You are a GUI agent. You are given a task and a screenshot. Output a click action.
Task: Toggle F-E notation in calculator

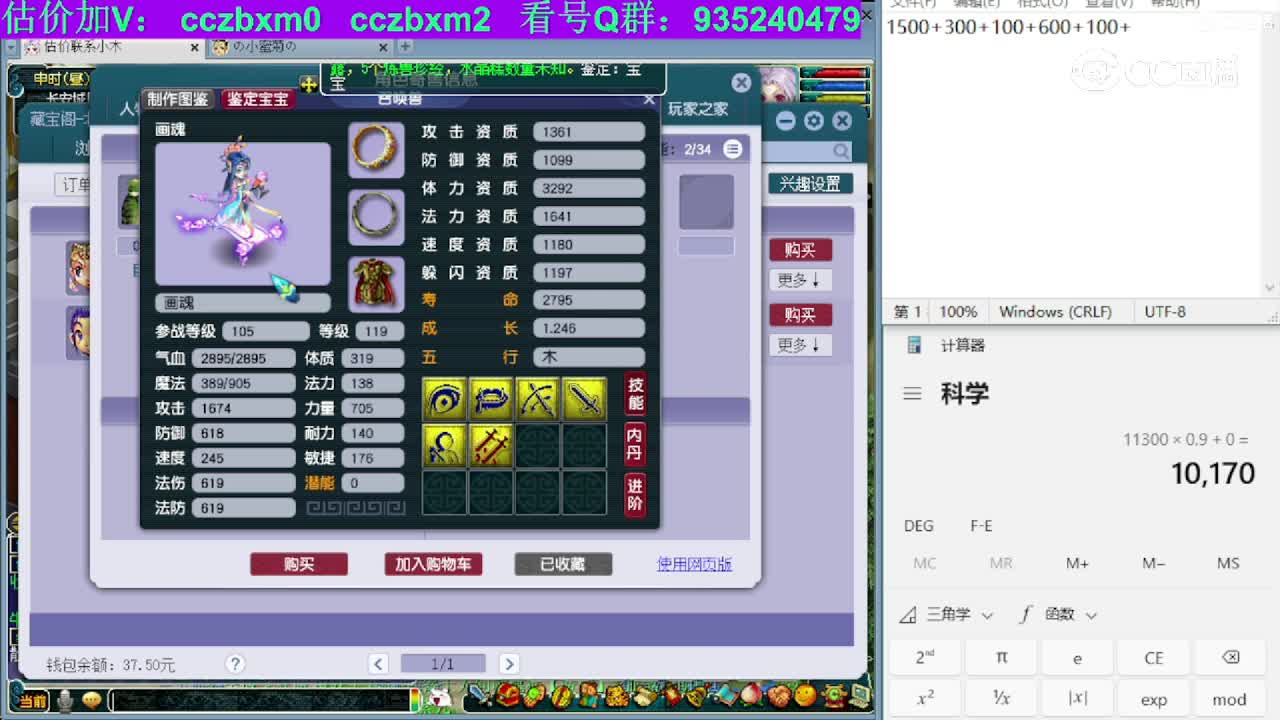pos(981,526)
